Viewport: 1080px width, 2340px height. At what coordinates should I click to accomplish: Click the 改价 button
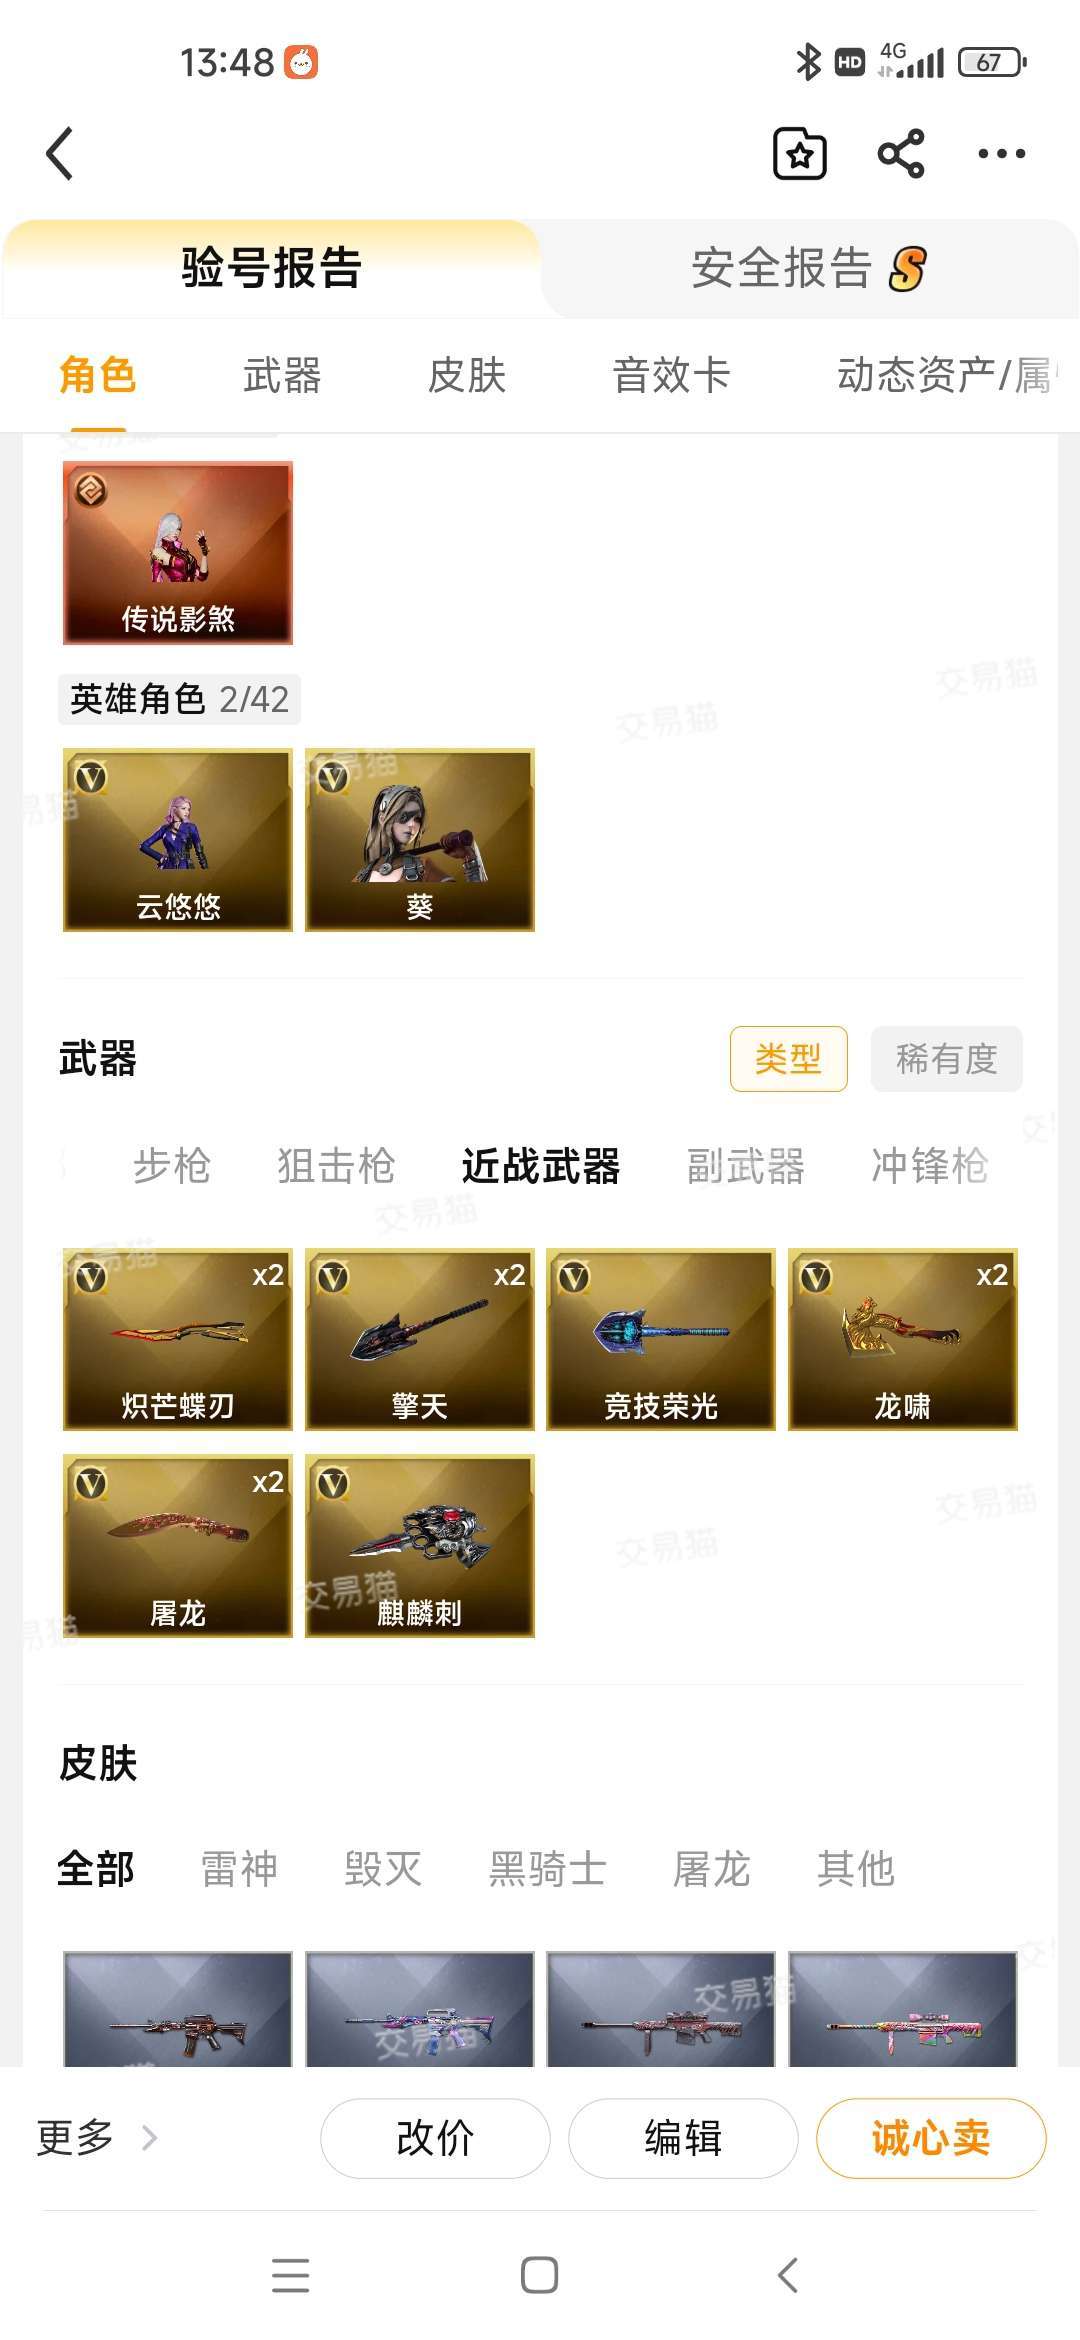coord(435,2138)
